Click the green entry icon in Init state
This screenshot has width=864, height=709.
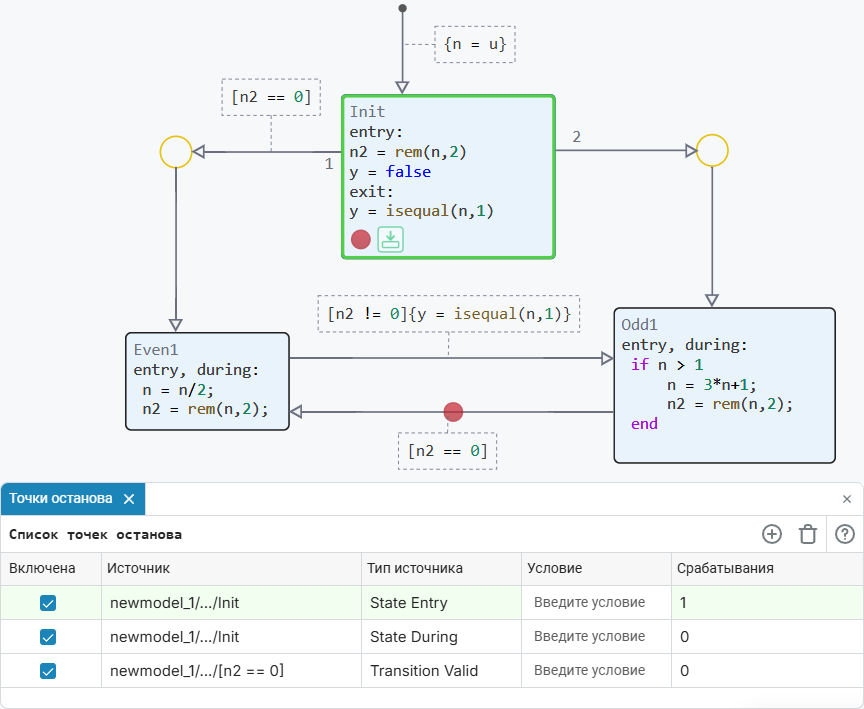(x=390, y=240)
